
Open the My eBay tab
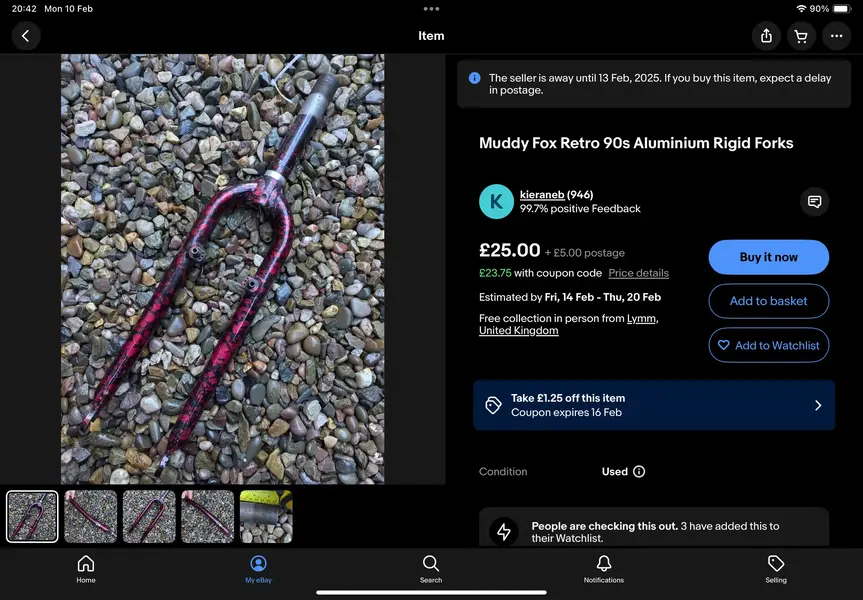coord(259,569)
